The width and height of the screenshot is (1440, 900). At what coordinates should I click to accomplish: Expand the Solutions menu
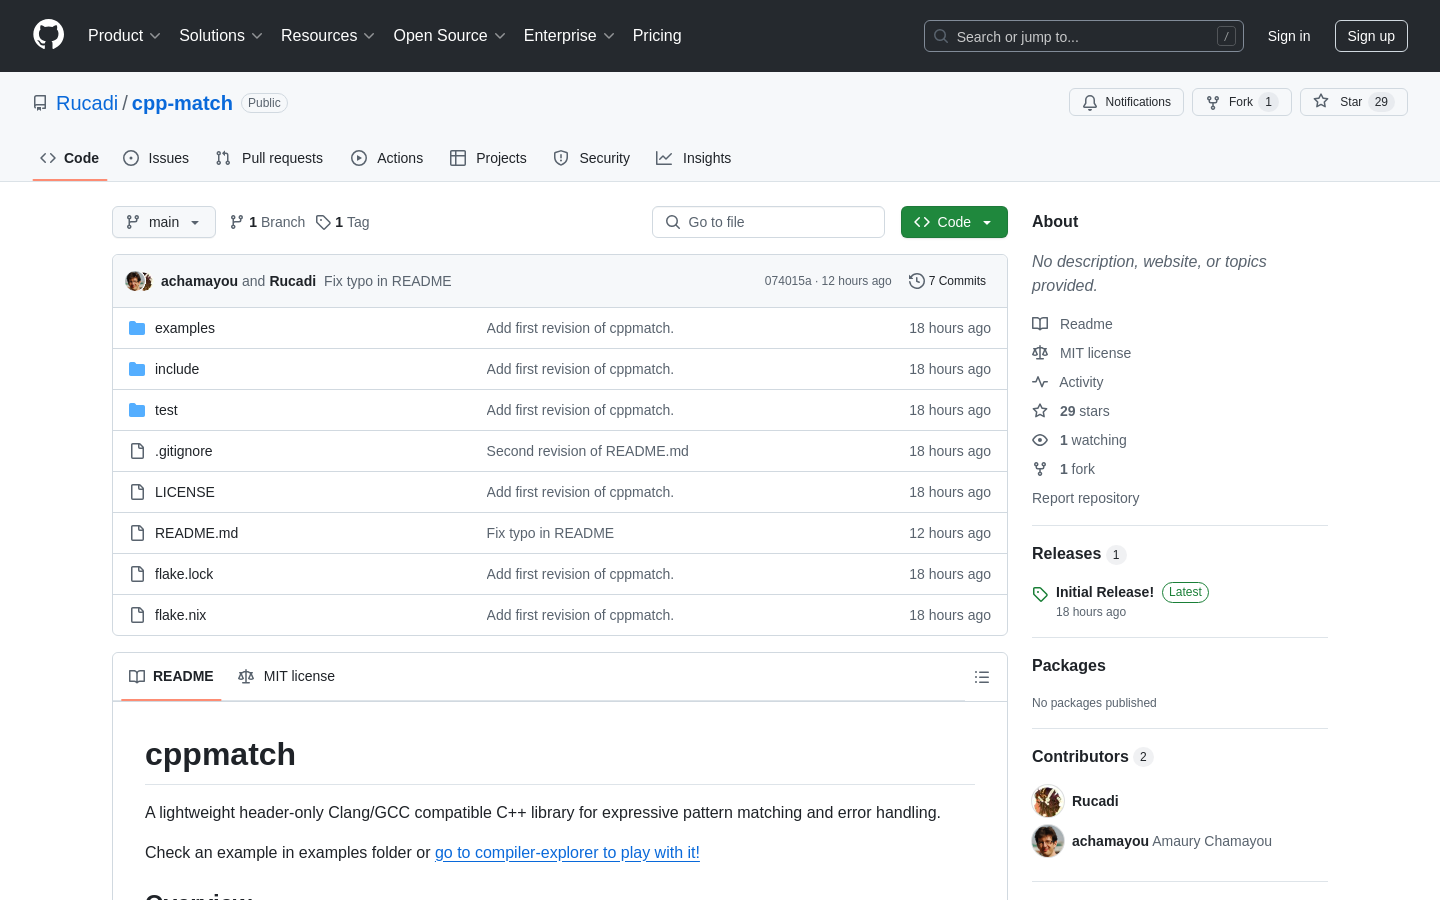(221, 36)
